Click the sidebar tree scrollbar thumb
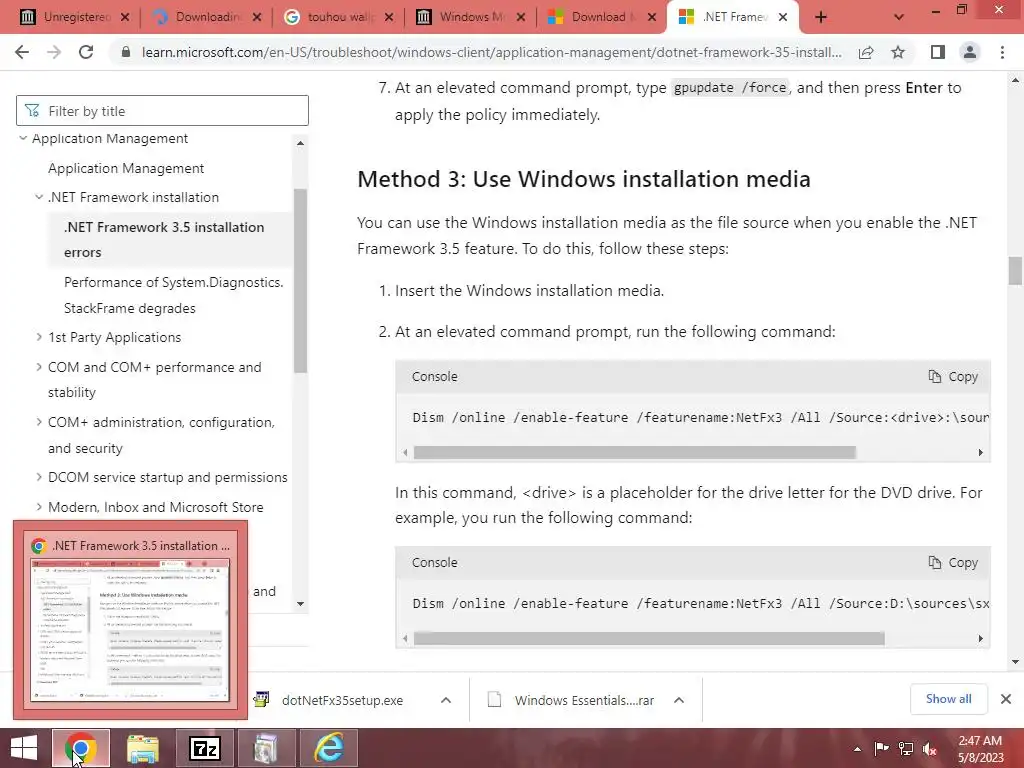This screenshot has height=768, width=1024. tap(300, 281)
